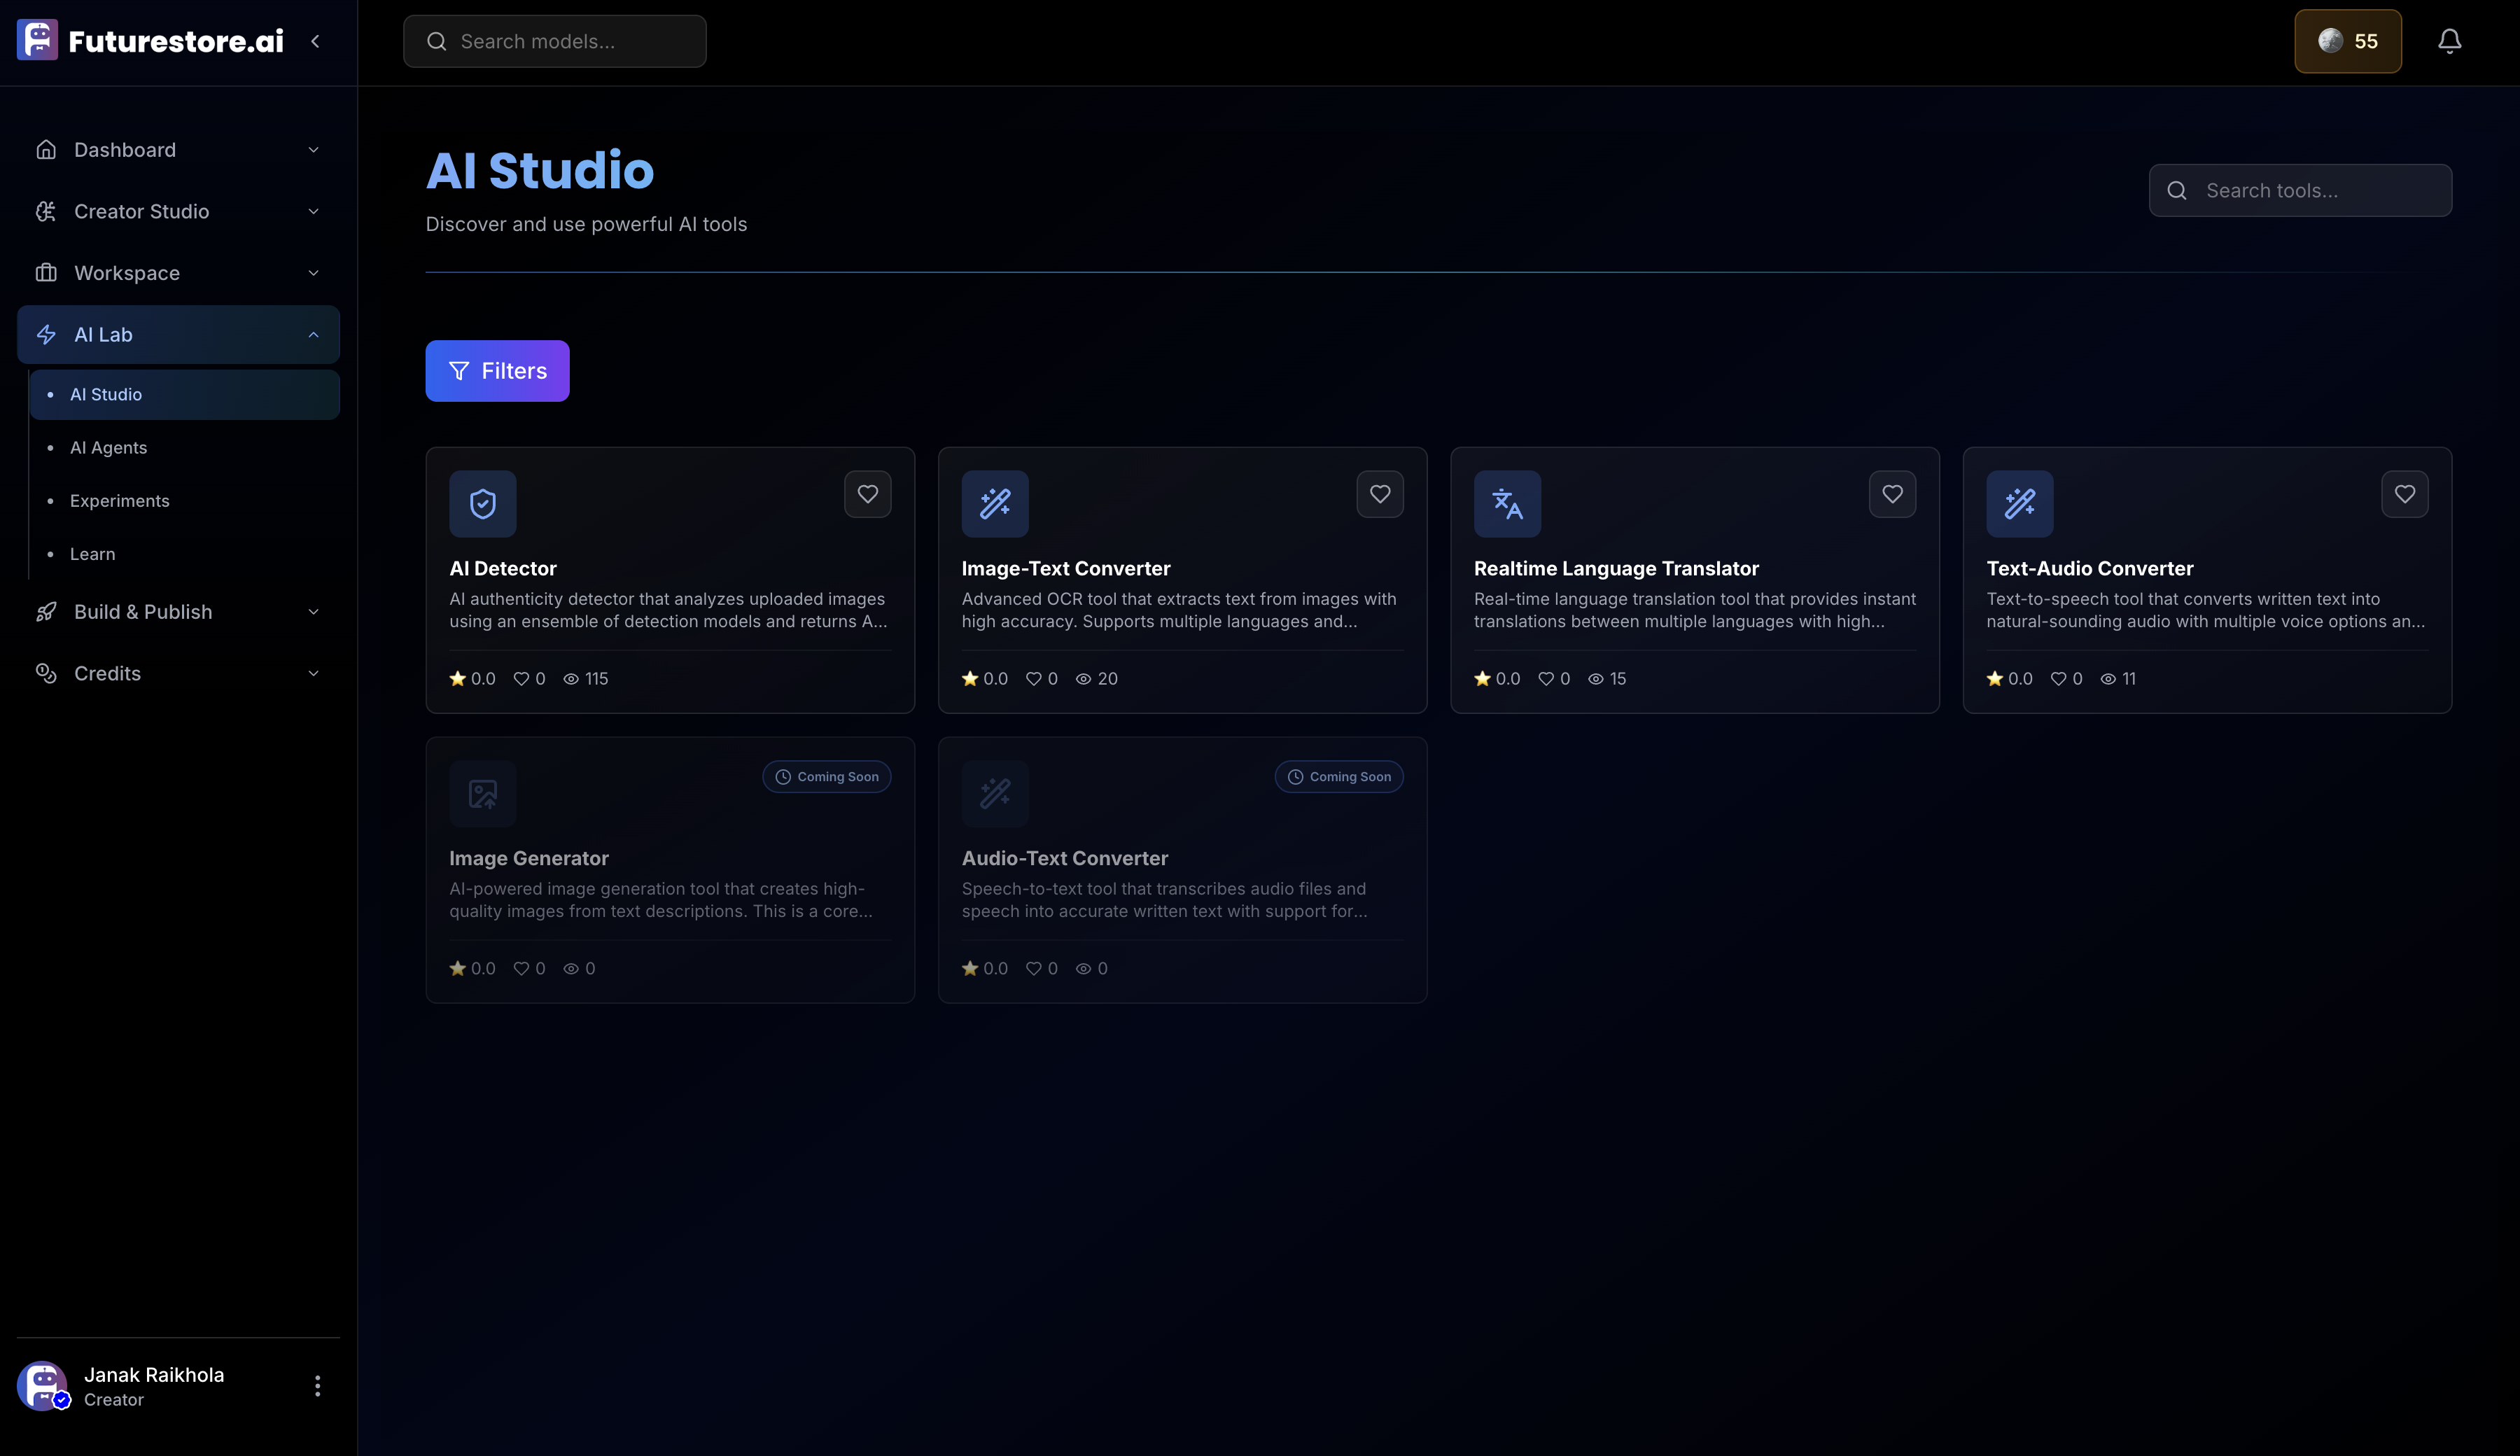The height and width of the screenshot is (1456, 2520).
Task: Open AI Agents submenu item
Action: click(x=184, y=447)
